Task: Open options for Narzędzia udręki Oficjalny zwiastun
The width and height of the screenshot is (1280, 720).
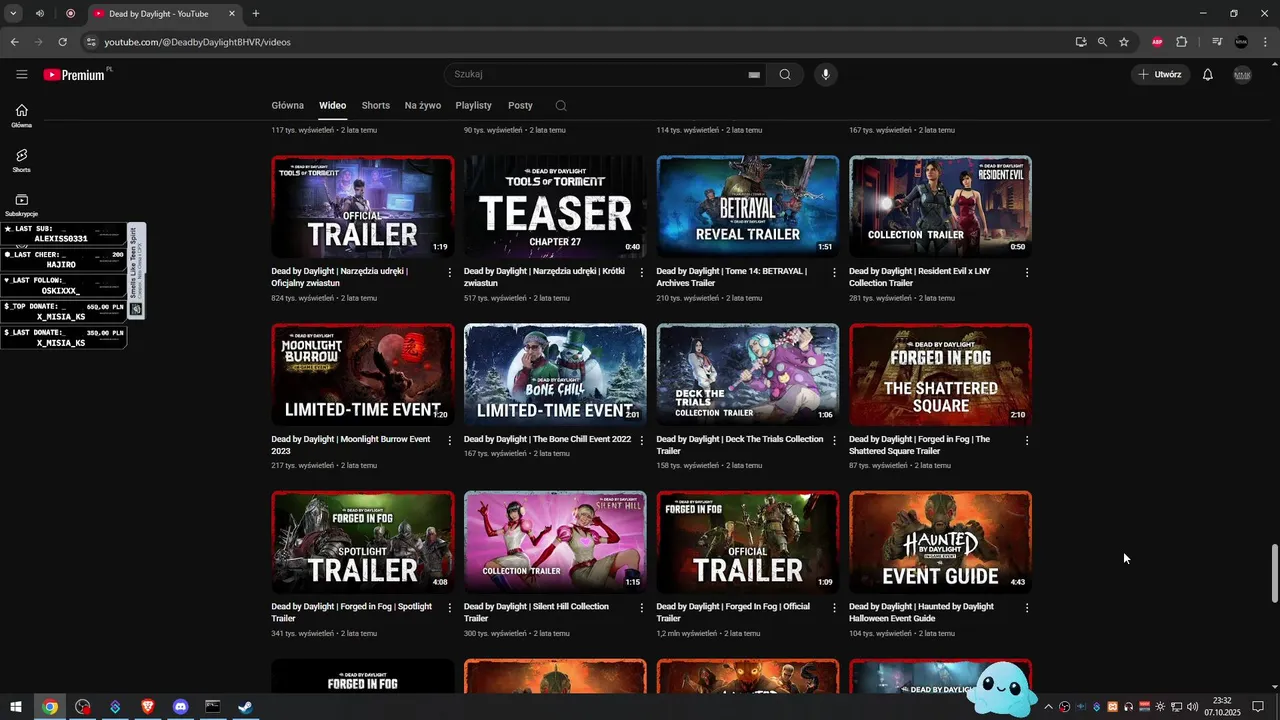Action: pos(449,272)
